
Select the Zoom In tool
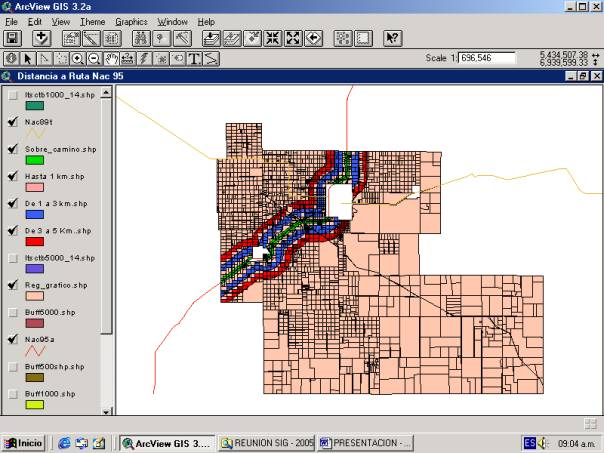(77, 58)
